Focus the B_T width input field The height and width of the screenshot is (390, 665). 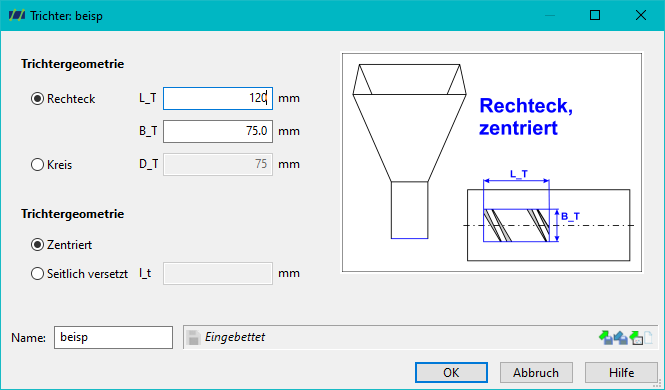[218, 131]
